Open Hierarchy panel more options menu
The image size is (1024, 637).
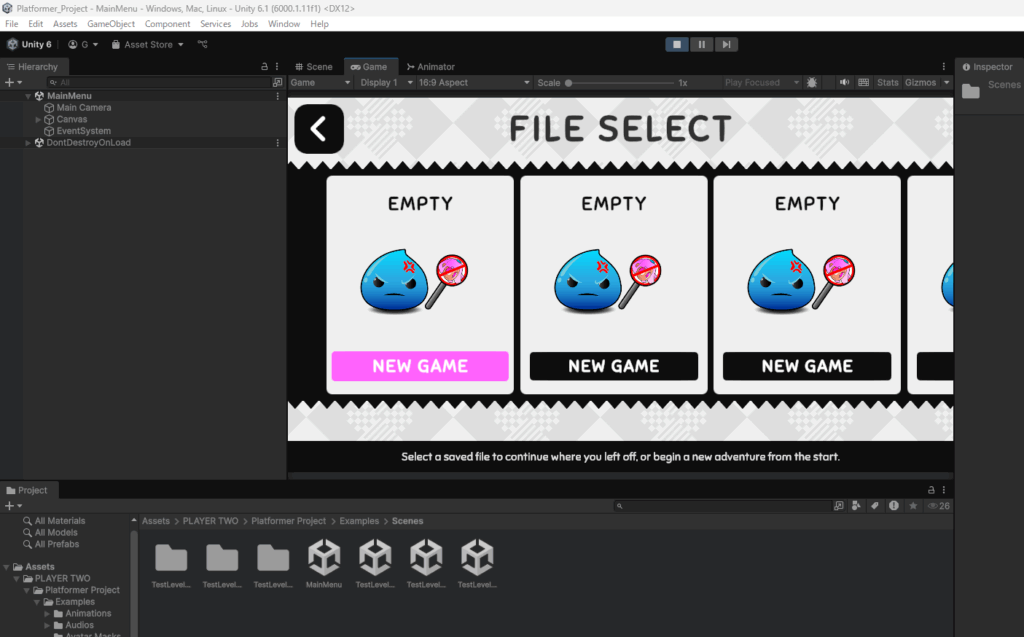pyautogui.click(x=277, y=67)
